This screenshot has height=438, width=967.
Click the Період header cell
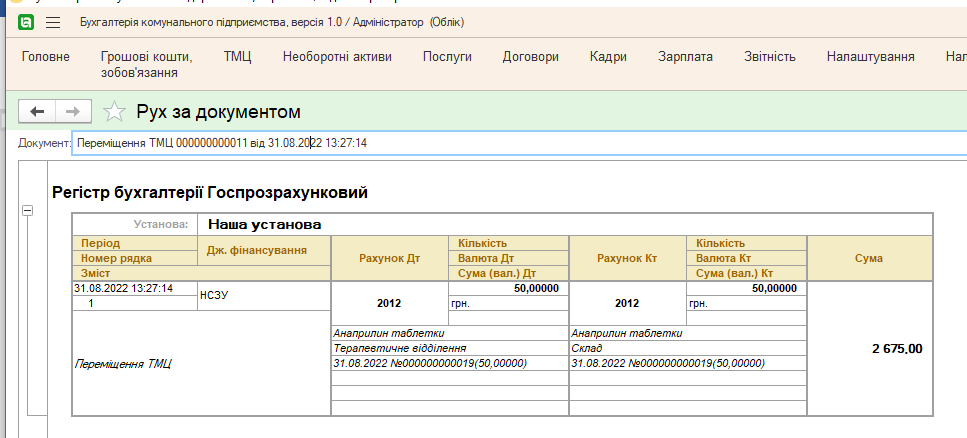pos(135,243)
